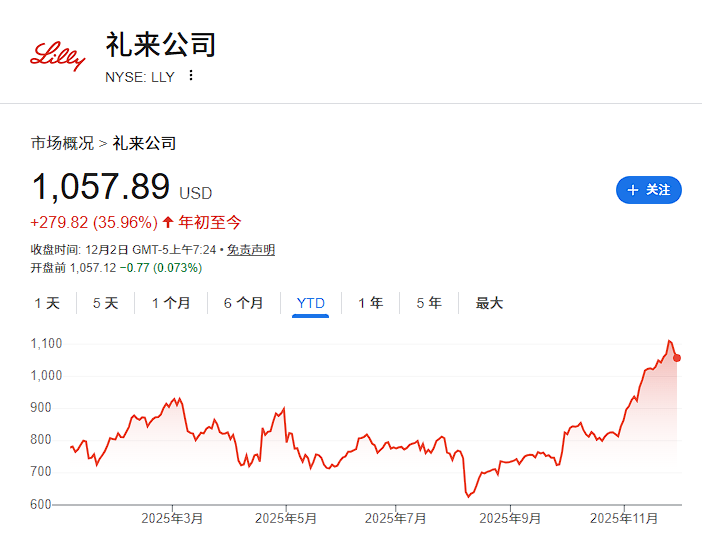Click the 开盘前 1,057.12 pre-market text
This screenshot has height=540, width=702.
pyautogui.click(x=73, y=268)
